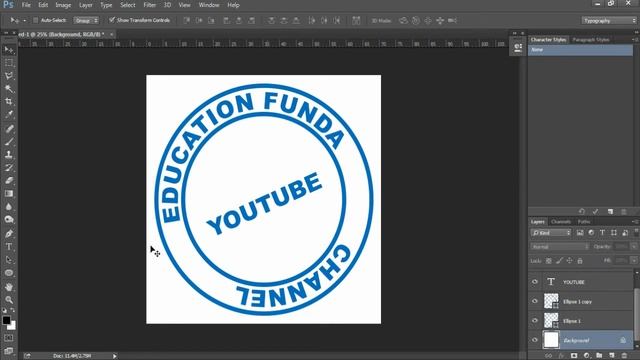The height and width of the screenshot is (360, 640).
Task: Add layer mask icon
Action: pos(574,356)
